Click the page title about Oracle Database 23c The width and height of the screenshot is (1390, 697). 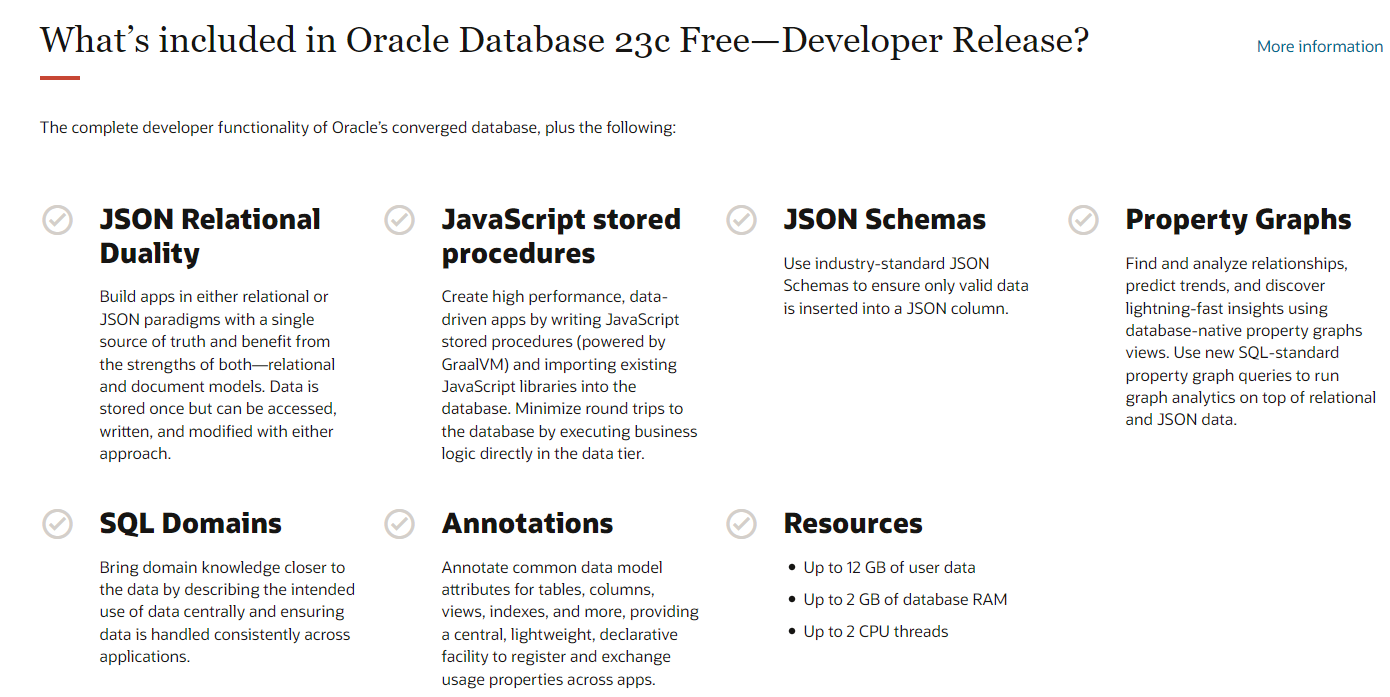564,41
